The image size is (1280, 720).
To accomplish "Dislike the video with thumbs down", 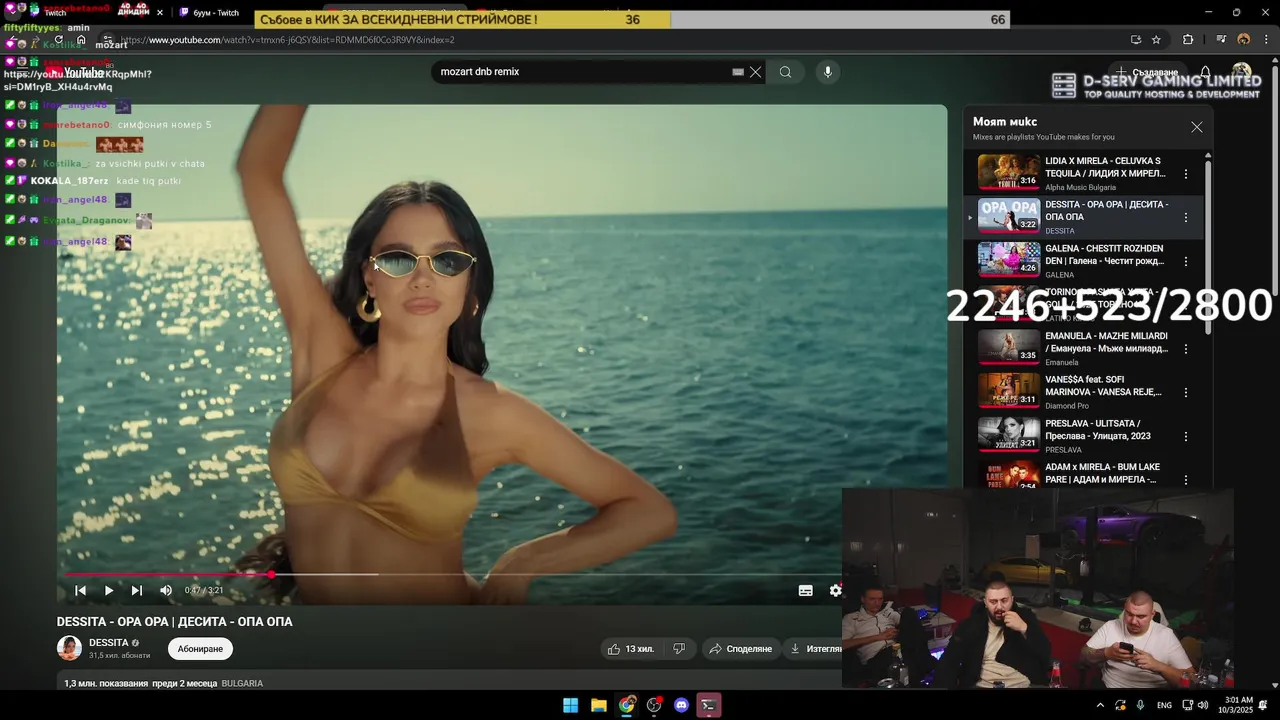I will click(679, 649).
